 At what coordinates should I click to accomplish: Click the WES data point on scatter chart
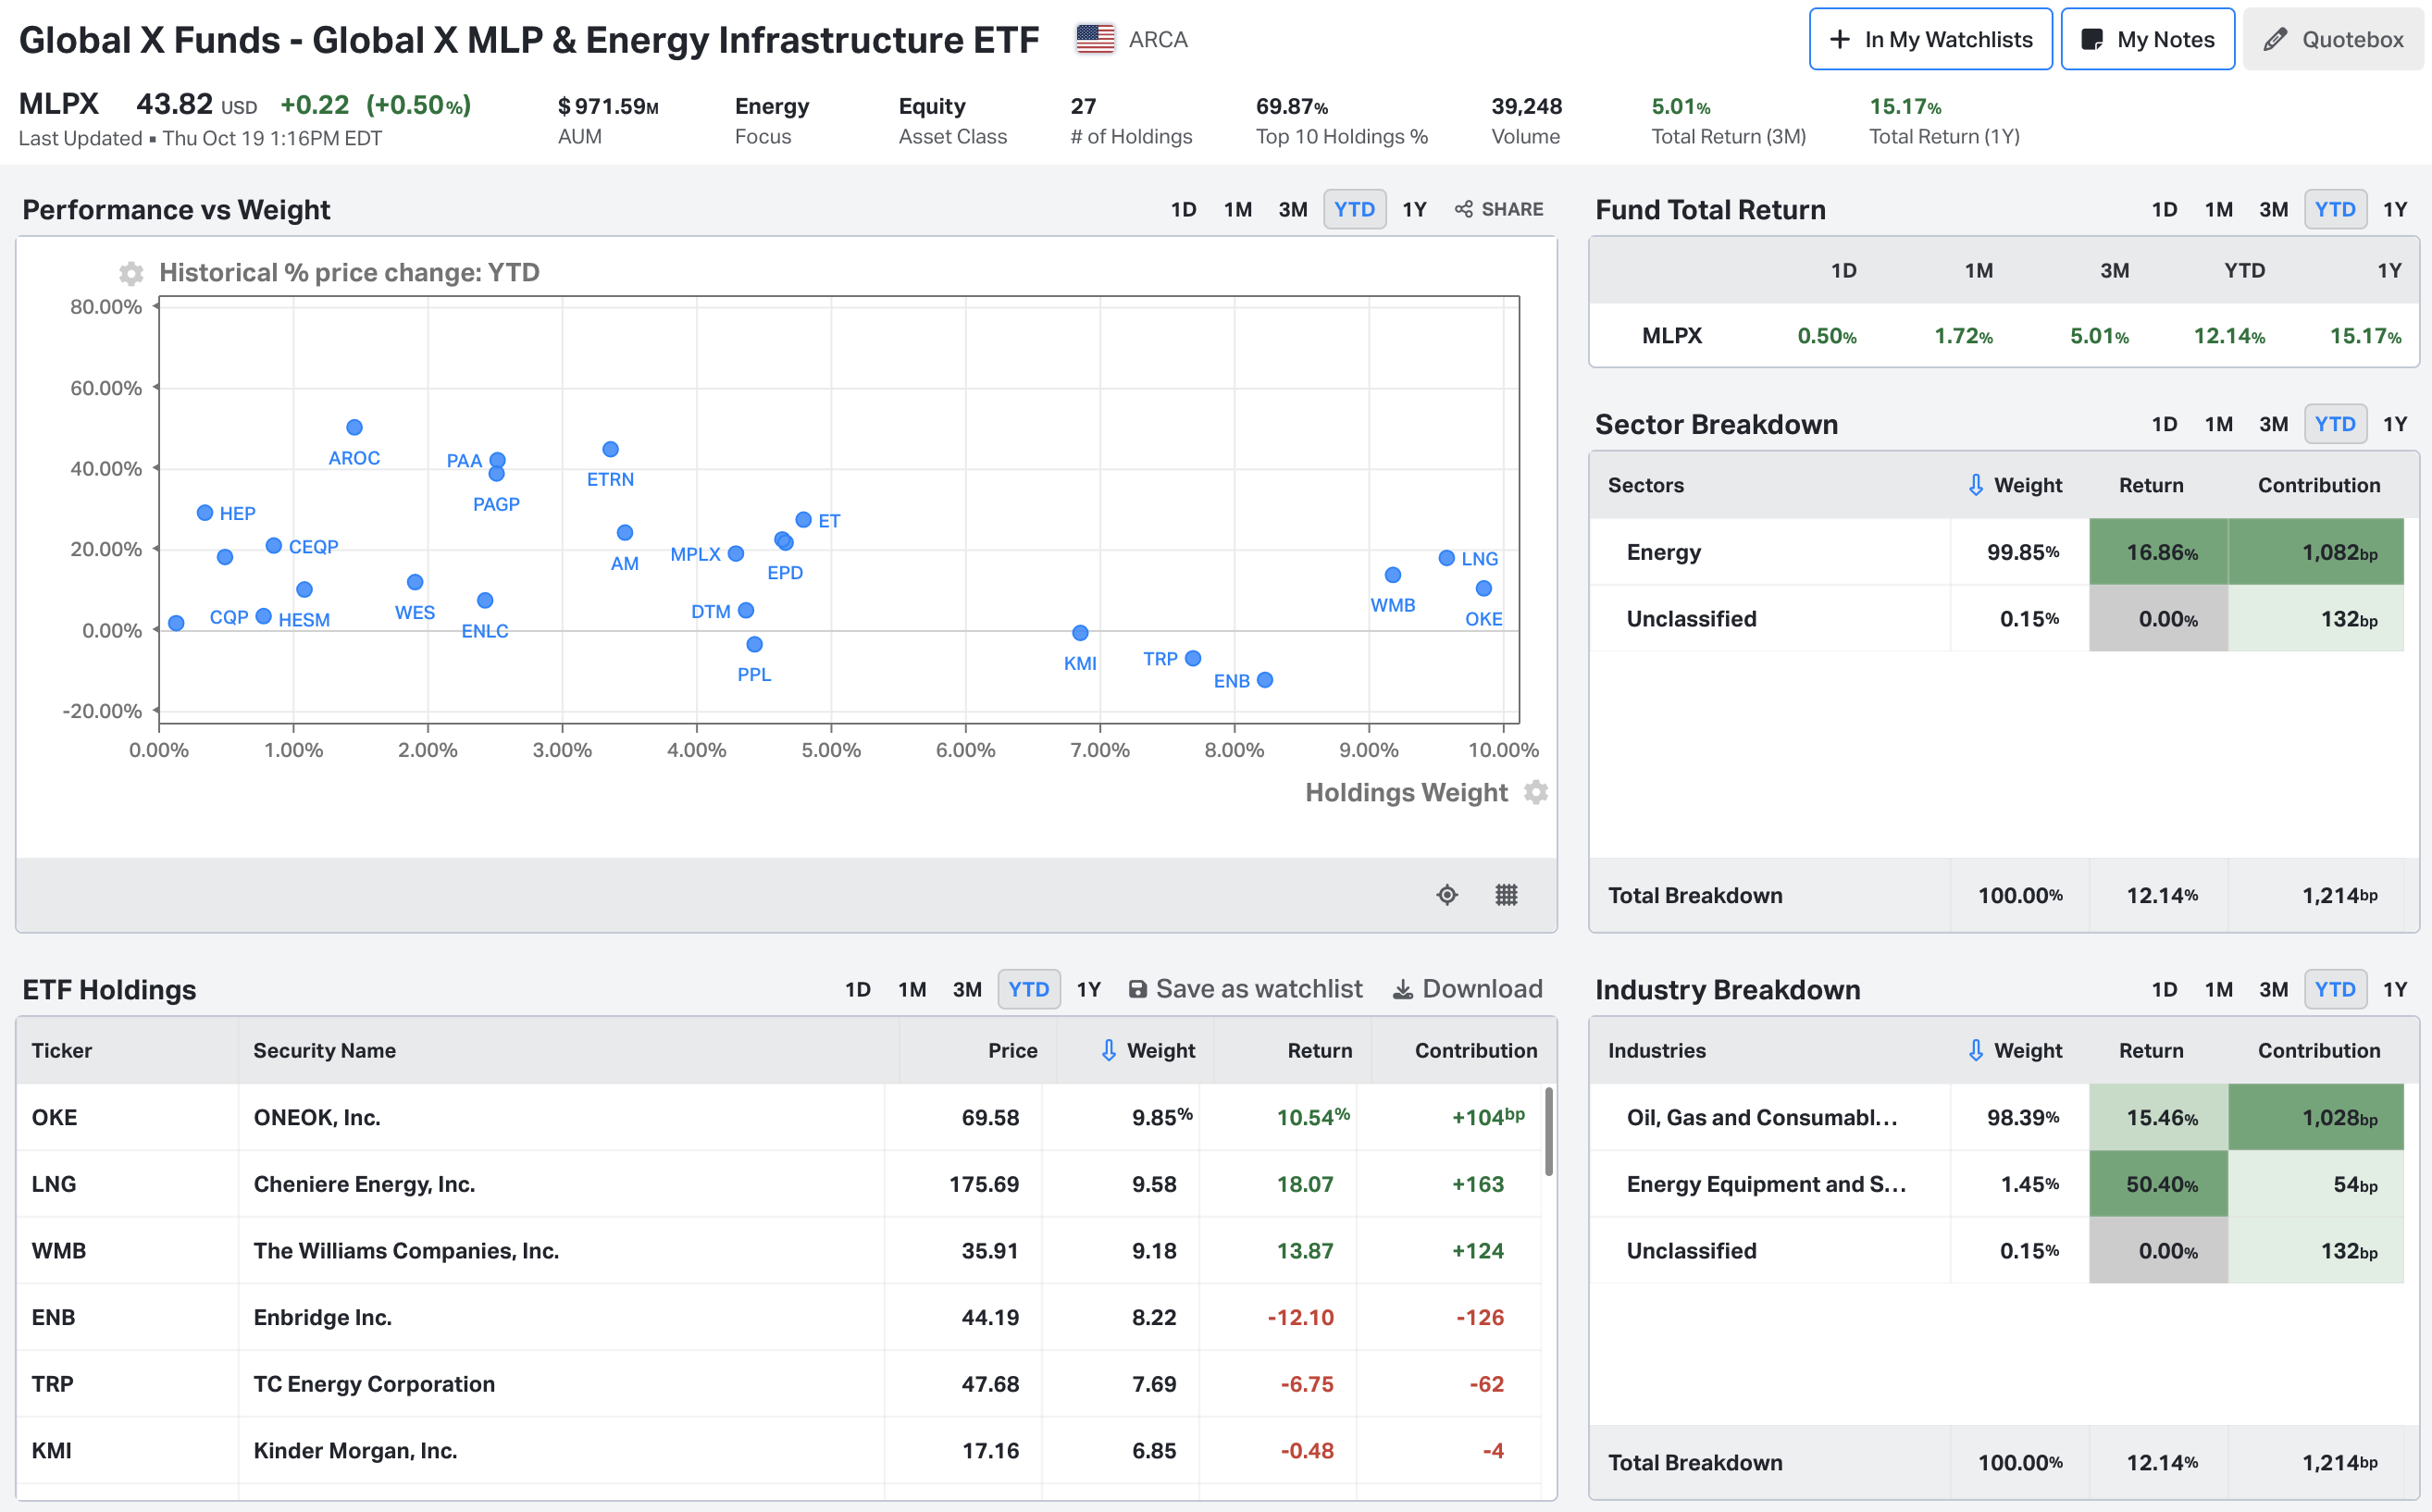point(415,582)
